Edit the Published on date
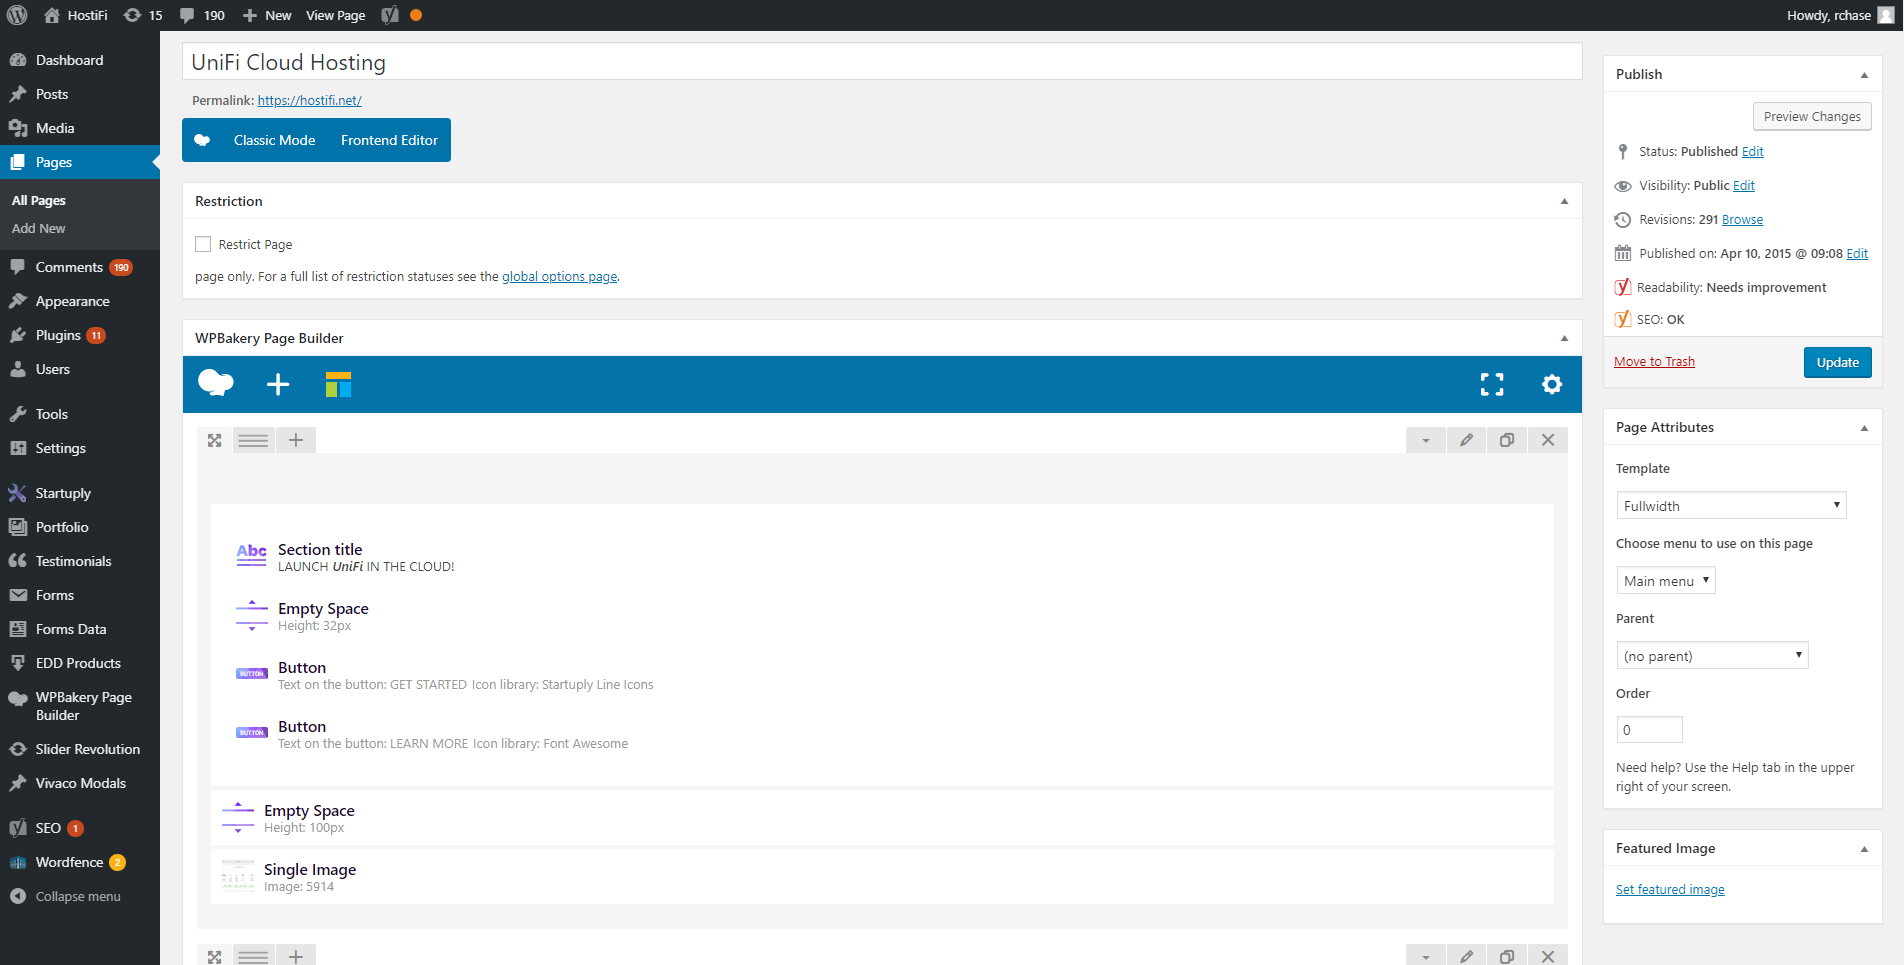This screenshot has width=1904, height=965. [1857, 254]
